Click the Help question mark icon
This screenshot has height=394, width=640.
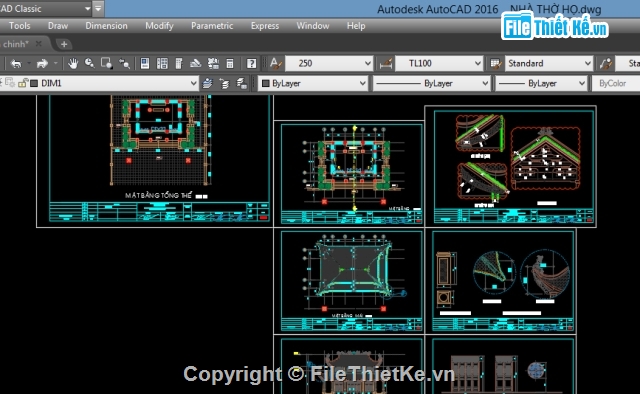pos(251,63)
